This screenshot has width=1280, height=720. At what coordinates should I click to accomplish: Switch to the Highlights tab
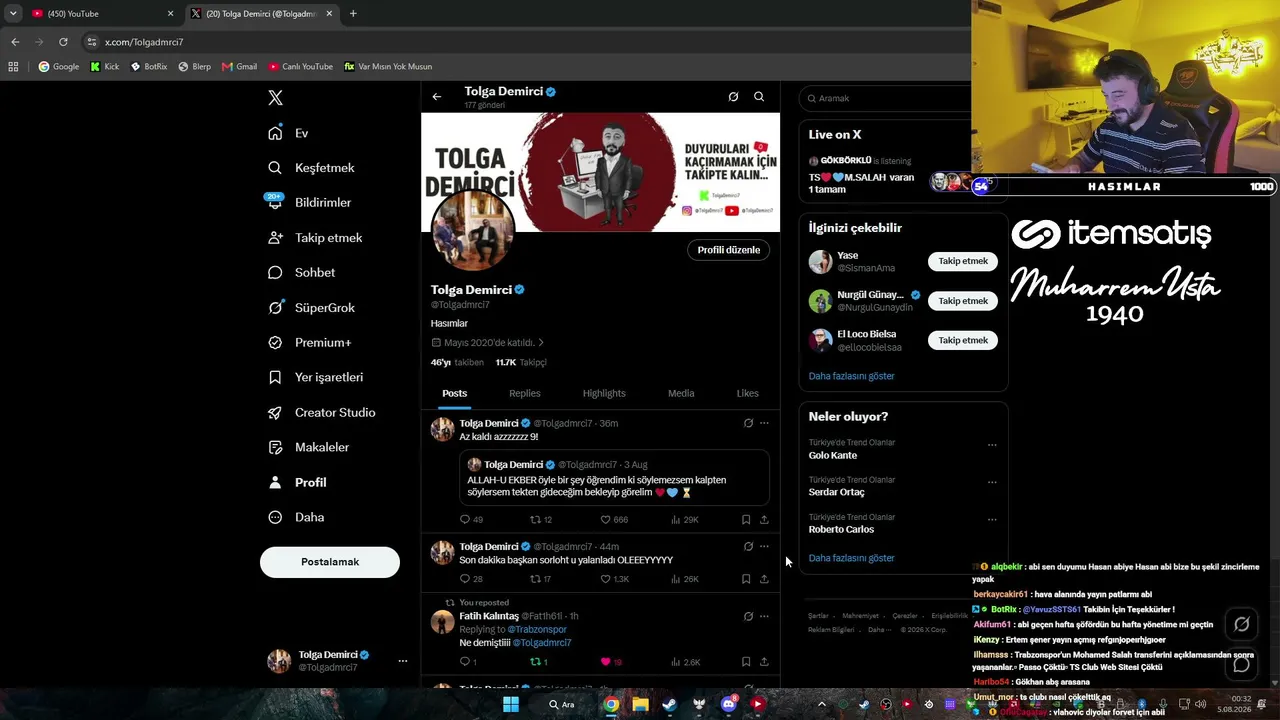point(604,393)
